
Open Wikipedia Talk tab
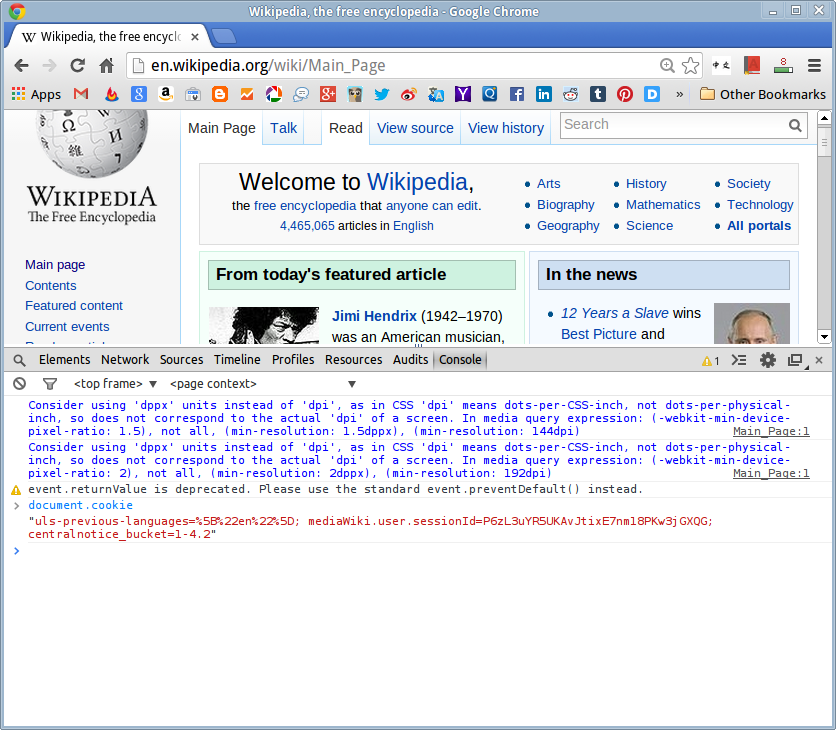283,128
